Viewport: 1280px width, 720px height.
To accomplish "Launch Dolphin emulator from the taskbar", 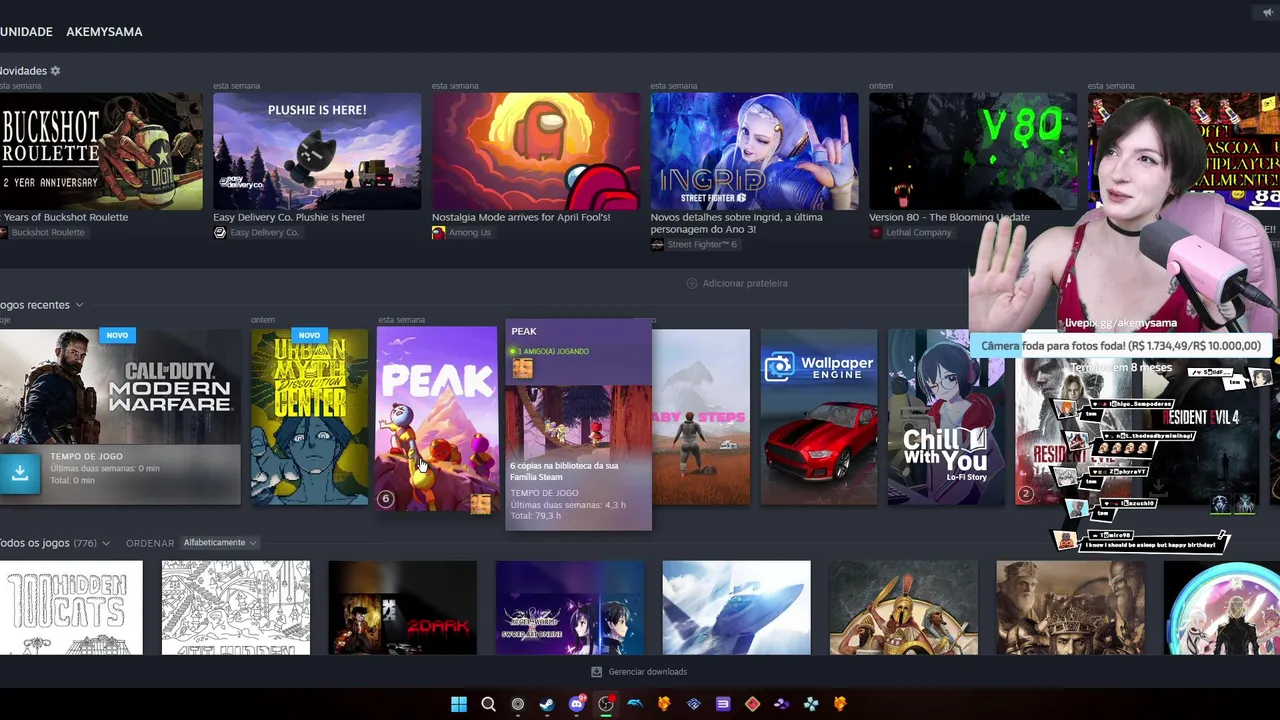I will tap(635, 704).
